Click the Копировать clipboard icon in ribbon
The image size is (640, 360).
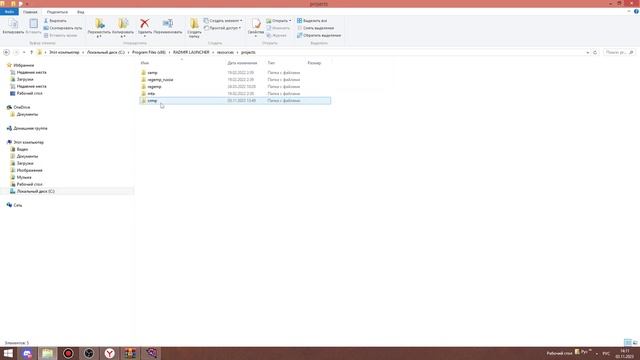[13, 26]
